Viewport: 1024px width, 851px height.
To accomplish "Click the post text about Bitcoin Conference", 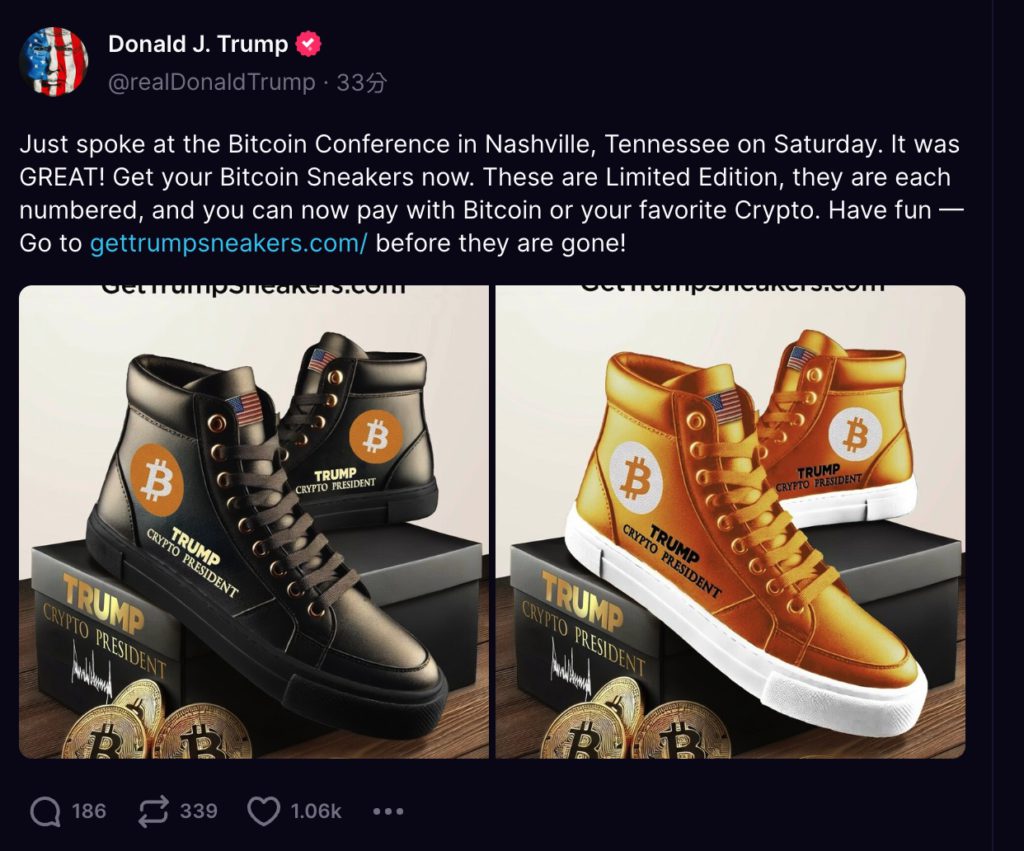I will (x=488, y=178).
